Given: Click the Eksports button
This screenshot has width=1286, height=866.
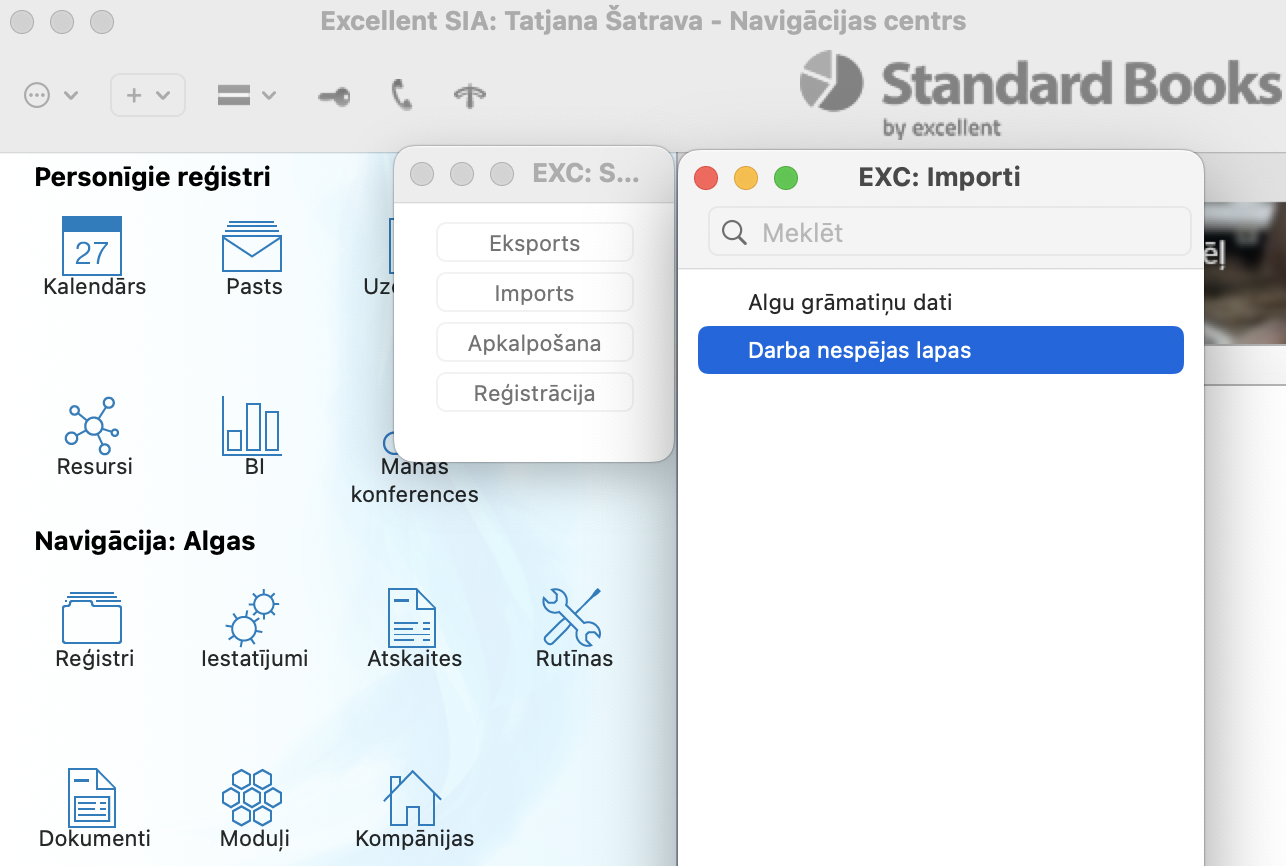Looking at the screenshot, I should coord(535,243).
